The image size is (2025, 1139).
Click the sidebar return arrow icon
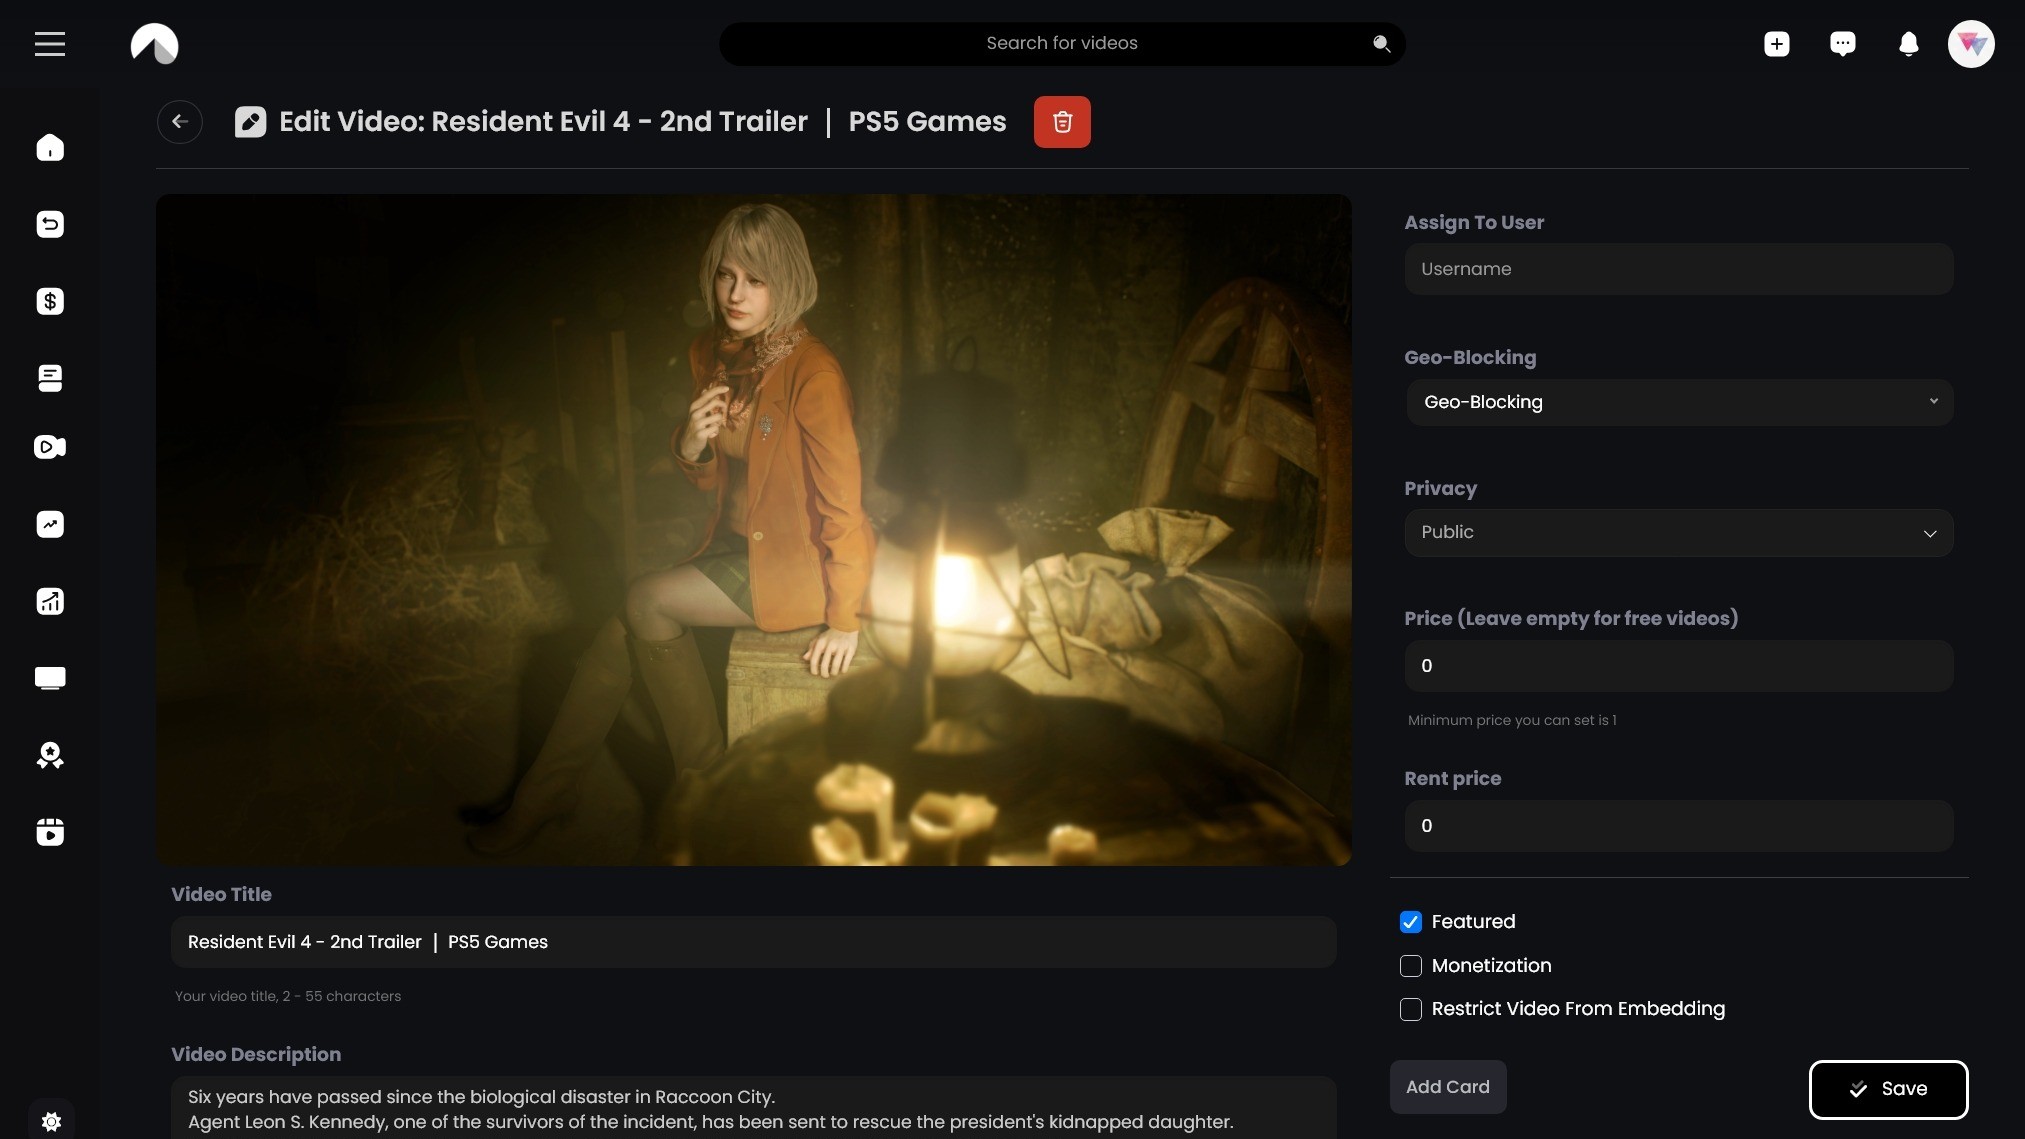point(50,224)
